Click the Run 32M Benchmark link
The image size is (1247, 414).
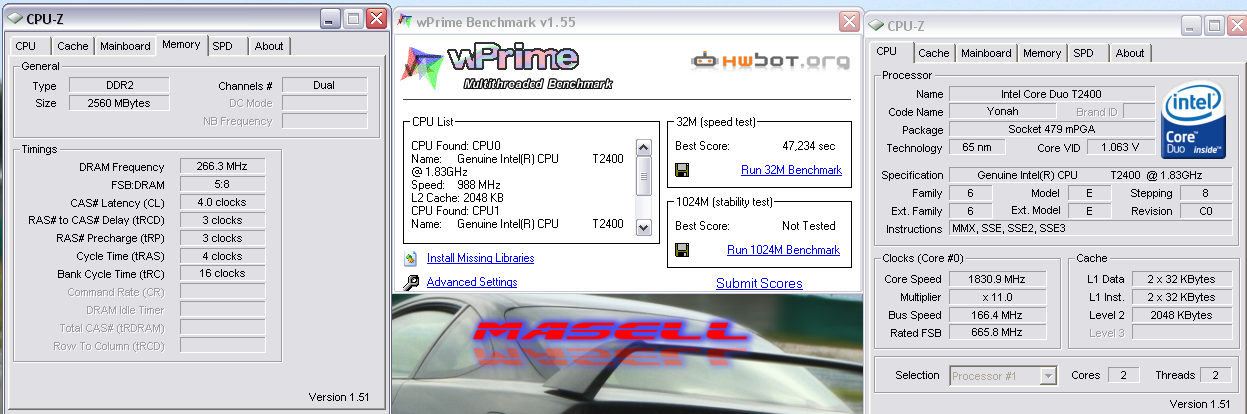click(791, 170)
